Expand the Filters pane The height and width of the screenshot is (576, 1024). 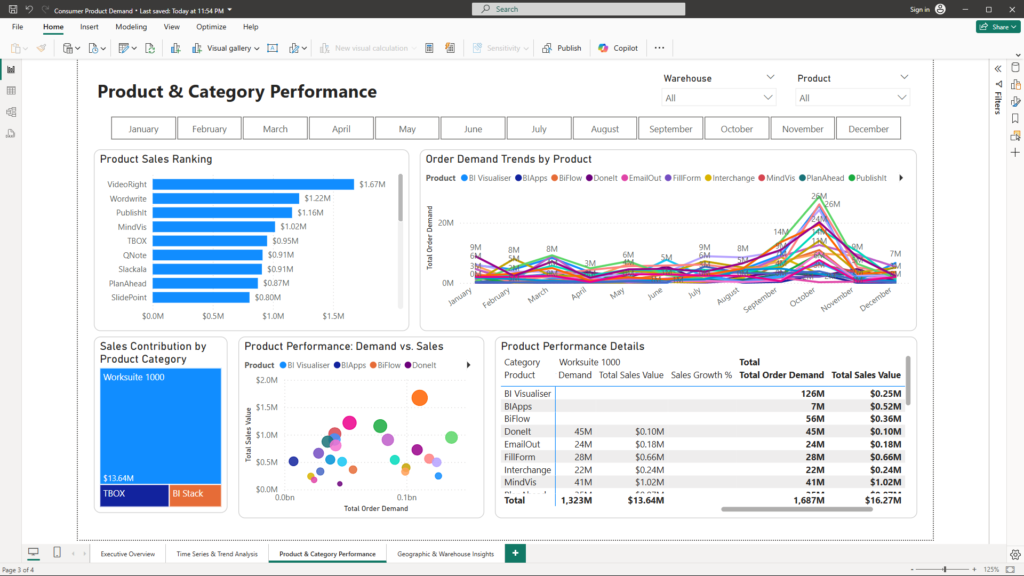pos(997,68)
